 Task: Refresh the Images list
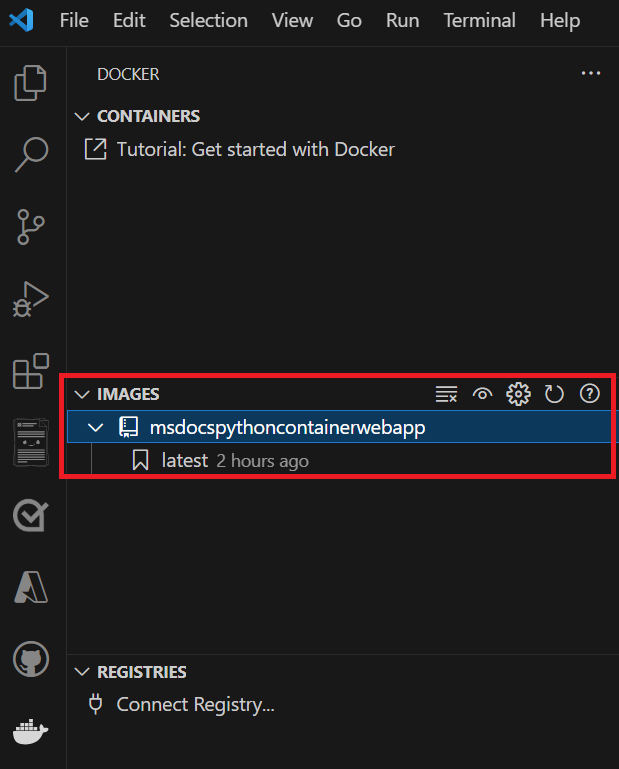click(x=554, y=394)
